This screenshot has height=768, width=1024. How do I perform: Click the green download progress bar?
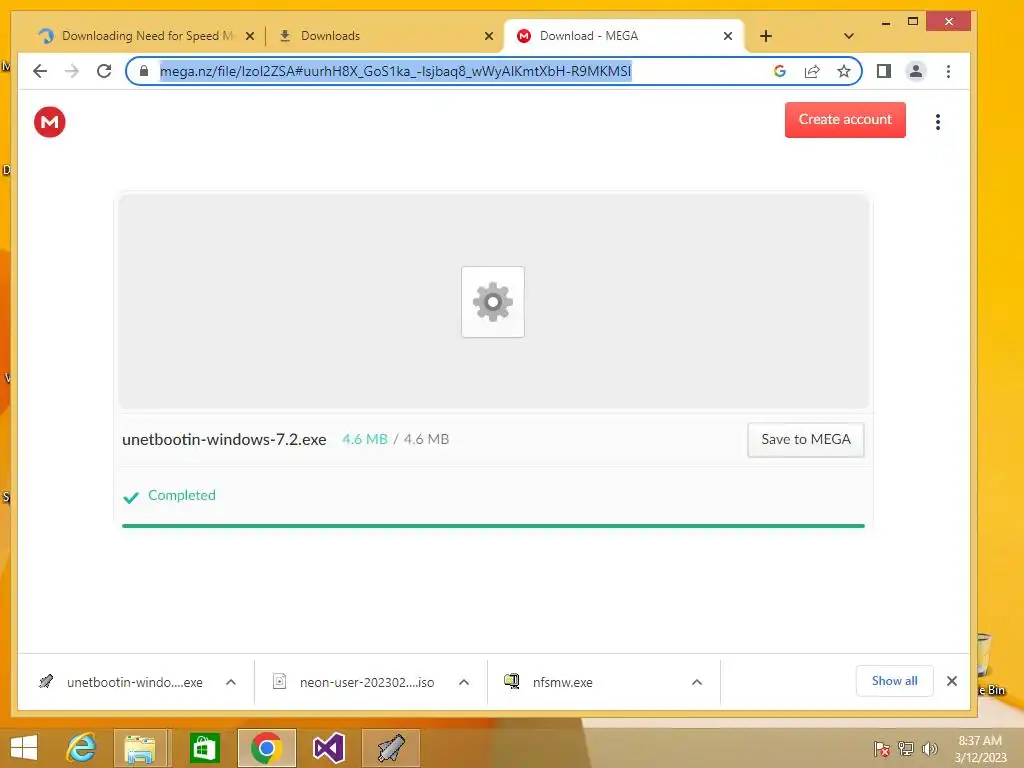pos(493,526)
